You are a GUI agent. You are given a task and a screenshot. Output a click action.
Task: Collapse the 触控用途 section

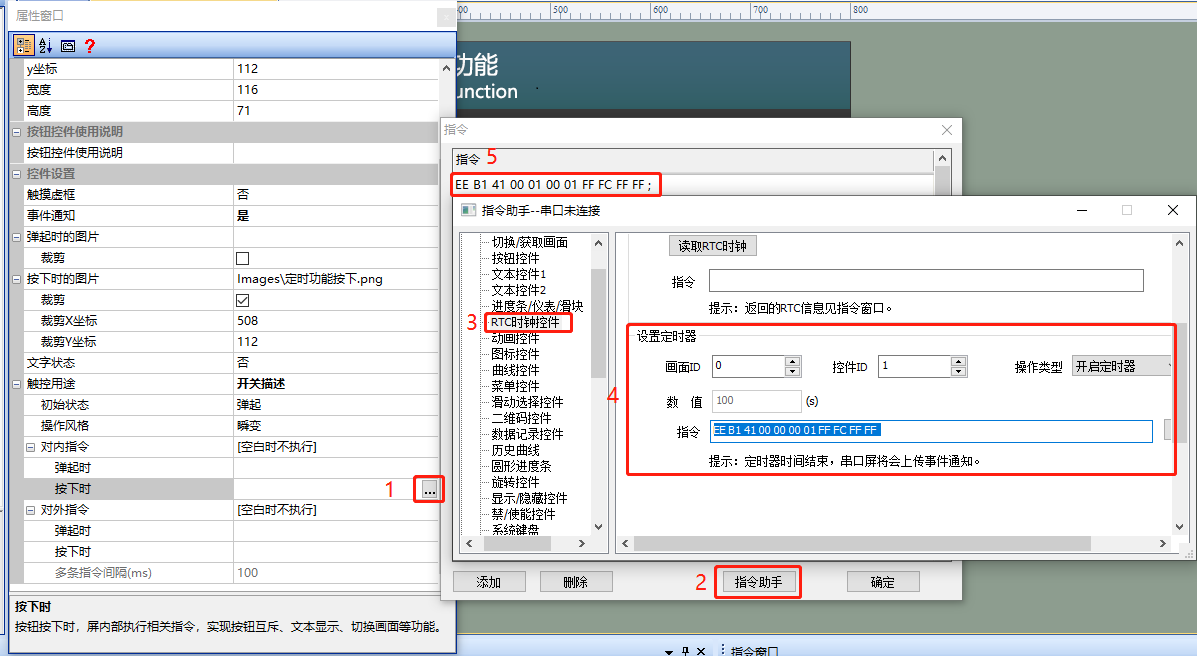pyautogui.click(x=16, y=384)
